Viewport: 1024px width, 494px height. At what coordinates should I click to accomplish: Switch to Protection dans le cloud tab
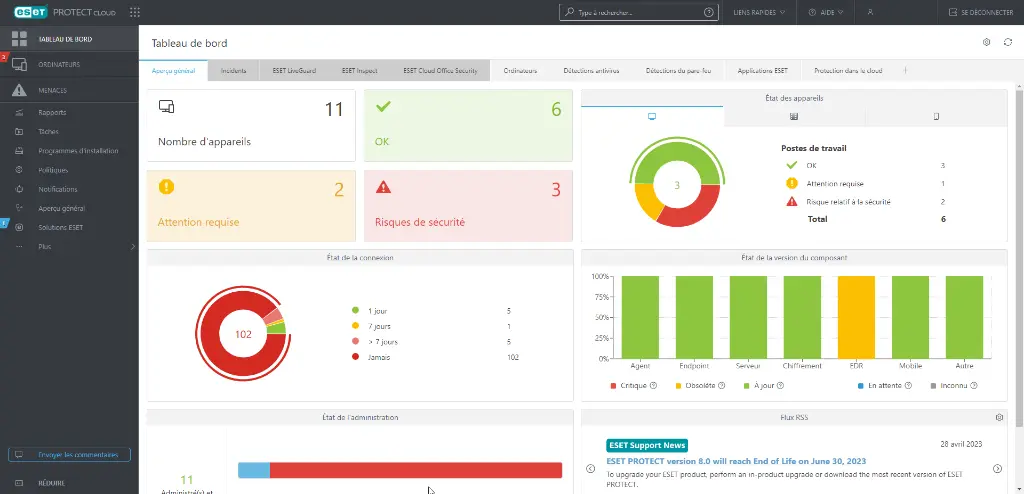pyautogui.click(x=848, y=71)
